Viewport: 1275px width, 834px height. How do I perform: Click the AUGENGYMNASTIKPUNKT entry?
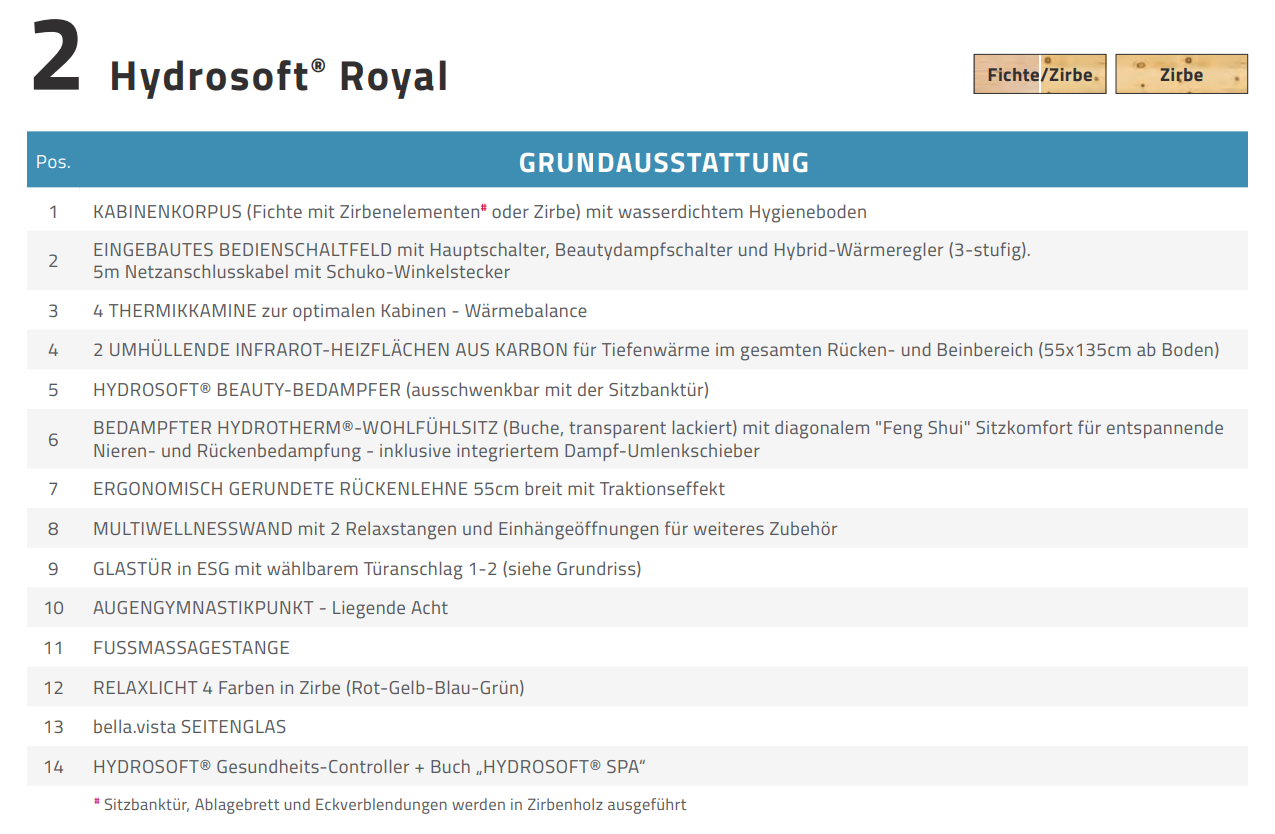pos(270,608)
